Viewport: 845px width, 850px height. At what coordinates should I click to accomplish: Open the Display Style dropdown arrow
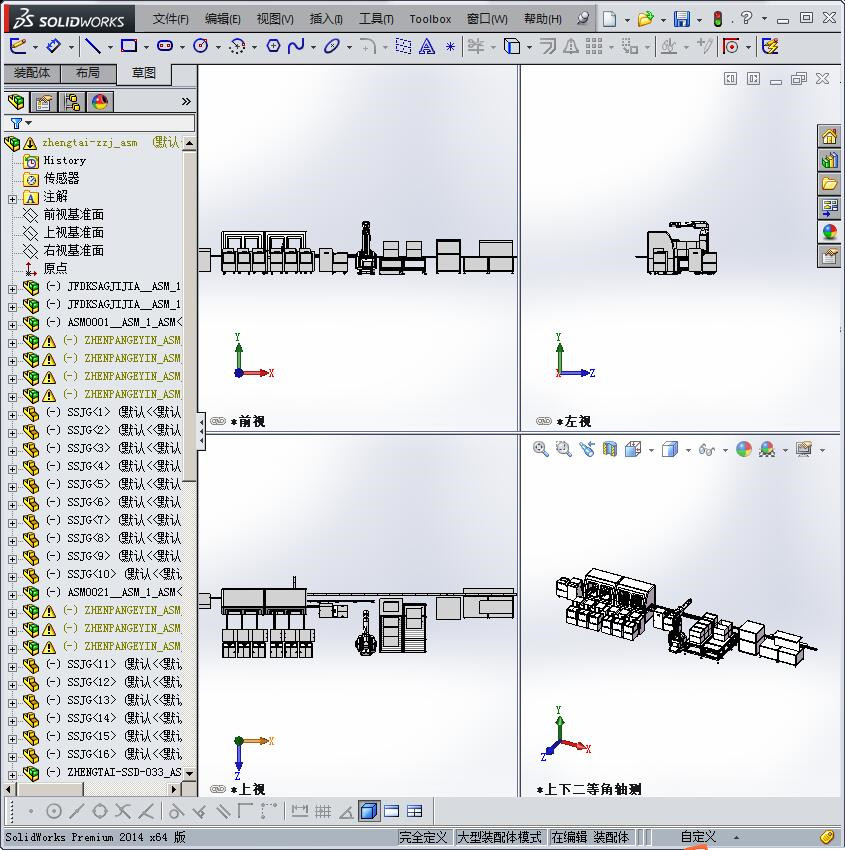[x=688, y=450]
